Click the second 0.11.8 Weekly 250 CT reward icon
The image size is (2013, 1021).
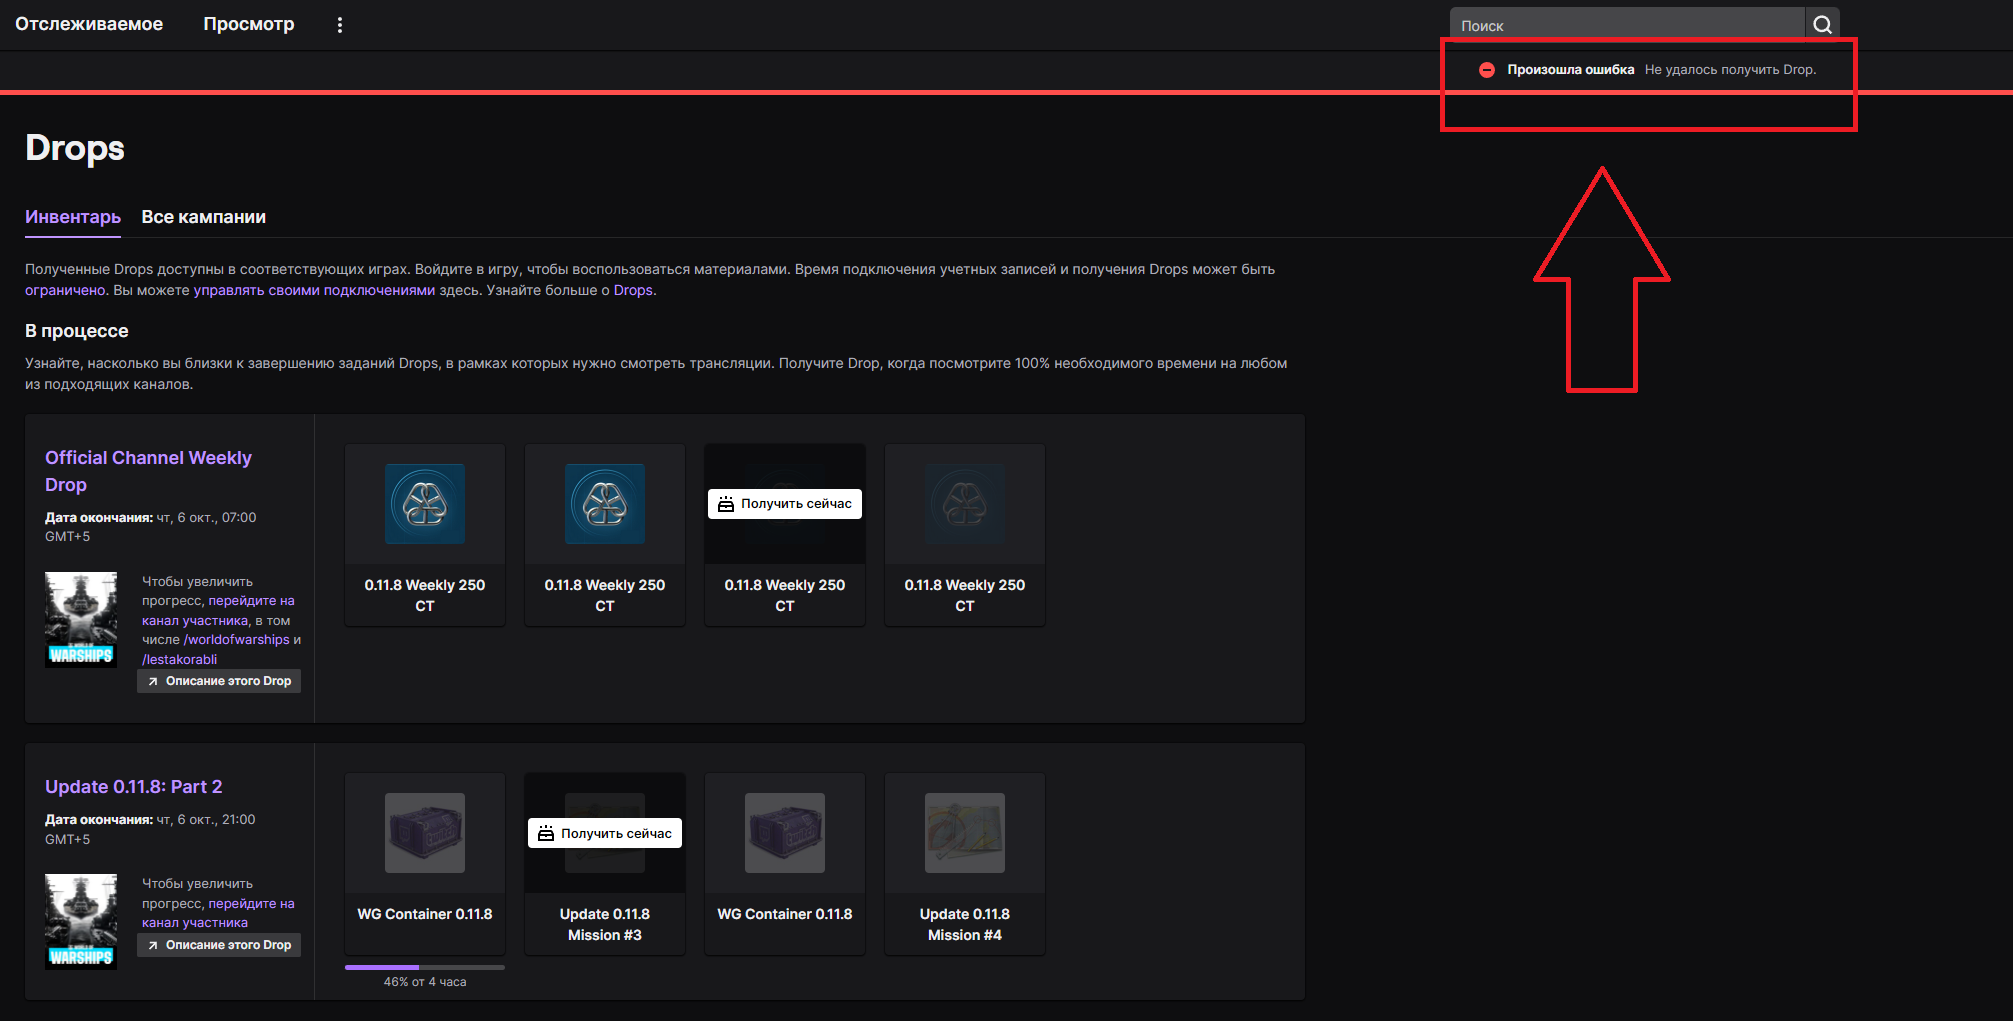pos(605,504)
